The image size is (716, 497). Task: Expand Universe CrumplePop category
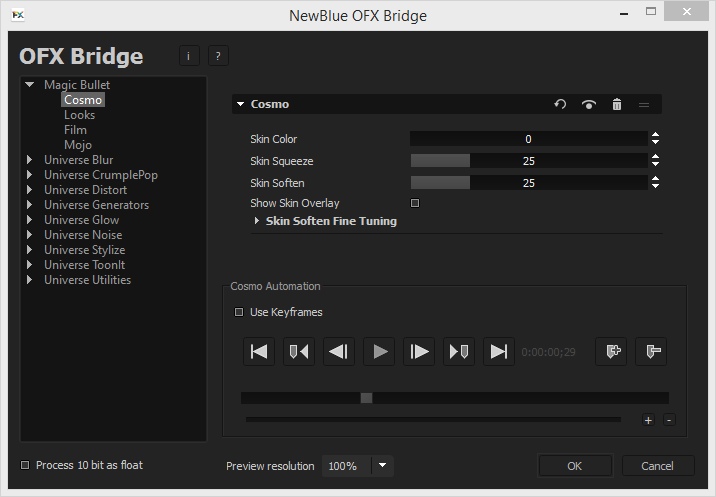(30, 175)
